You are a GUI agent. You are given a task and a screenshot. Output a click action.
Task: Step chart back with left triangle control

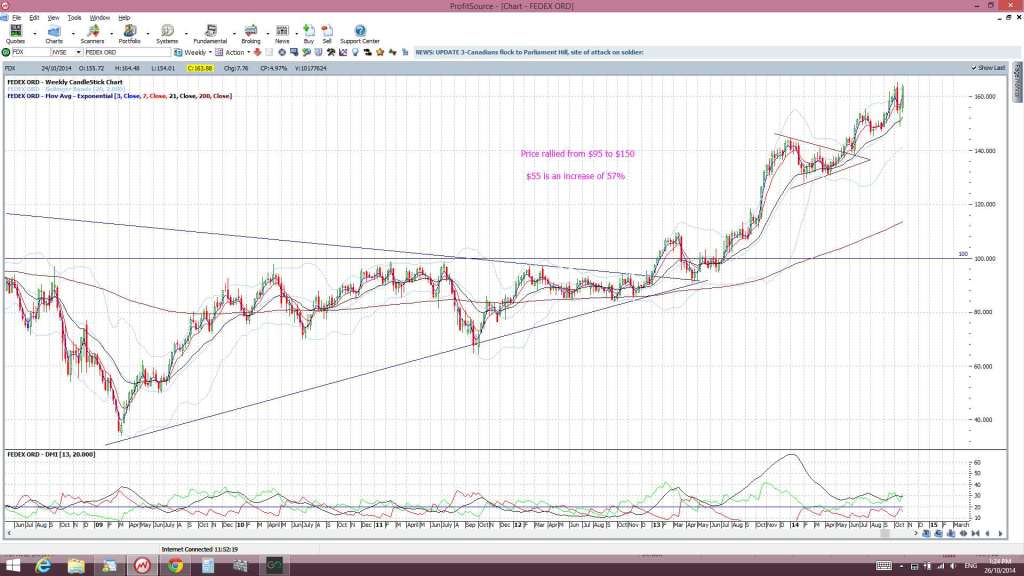click(x=987, y=534)
